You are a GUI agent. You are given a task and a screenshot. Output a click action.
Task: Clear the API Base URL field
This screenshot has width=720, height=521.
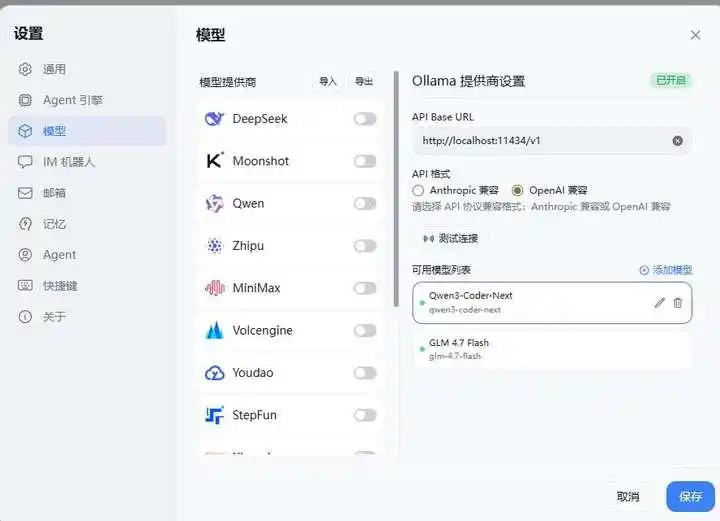pos(677,141)
